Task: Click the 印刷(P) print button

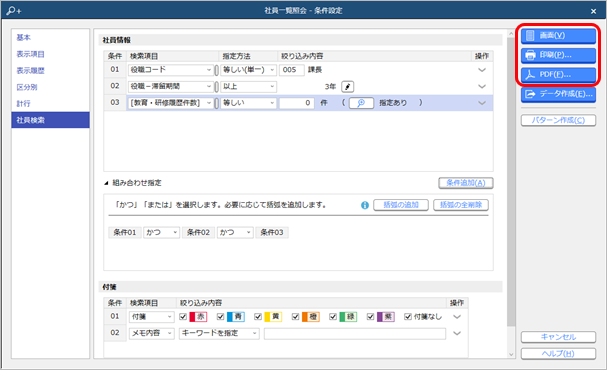Action: 558,55
